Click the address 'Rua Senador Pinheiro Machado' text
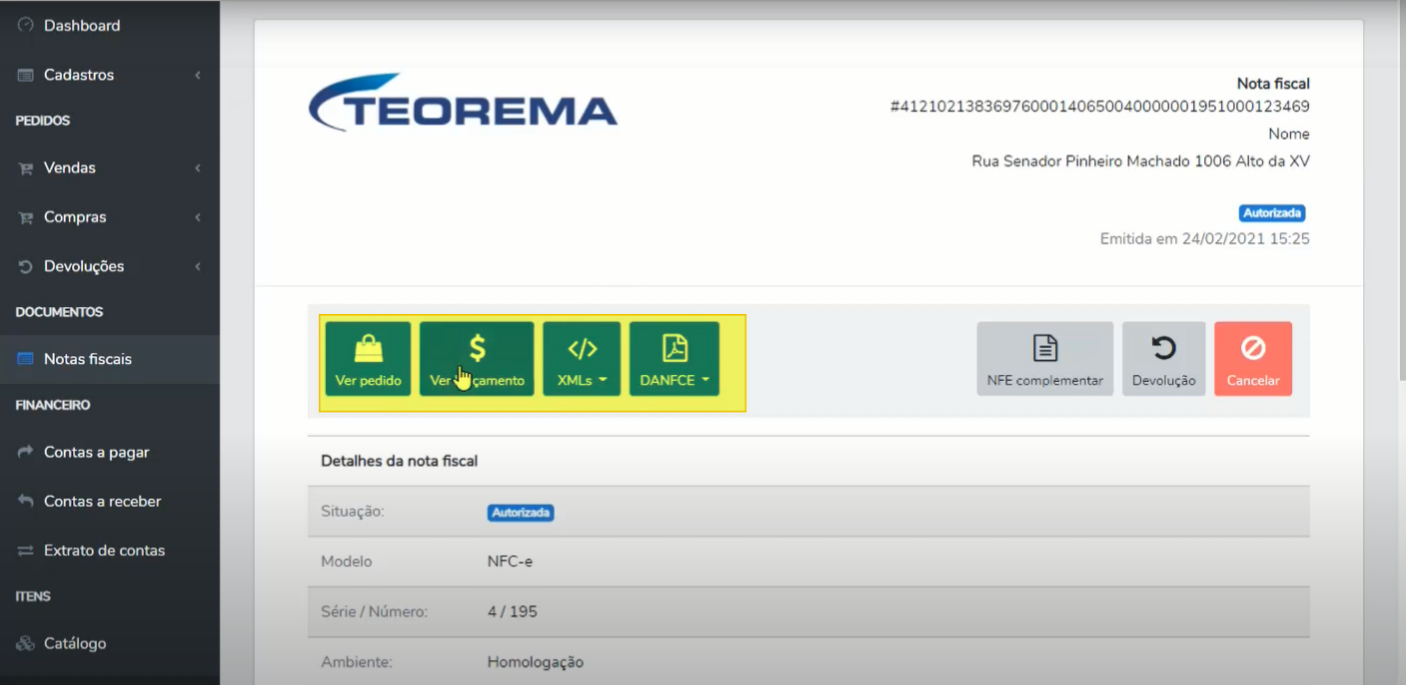This screenshot has height=685, width=1406. [1141, 161]
